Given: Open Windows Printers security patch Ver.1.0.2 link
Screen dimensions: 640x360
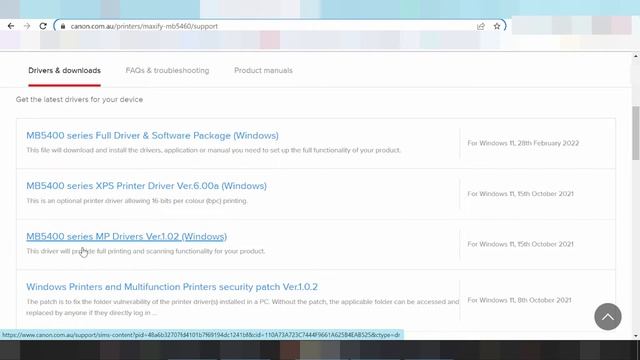Looking at the screenshot, I should coord(172,287).
